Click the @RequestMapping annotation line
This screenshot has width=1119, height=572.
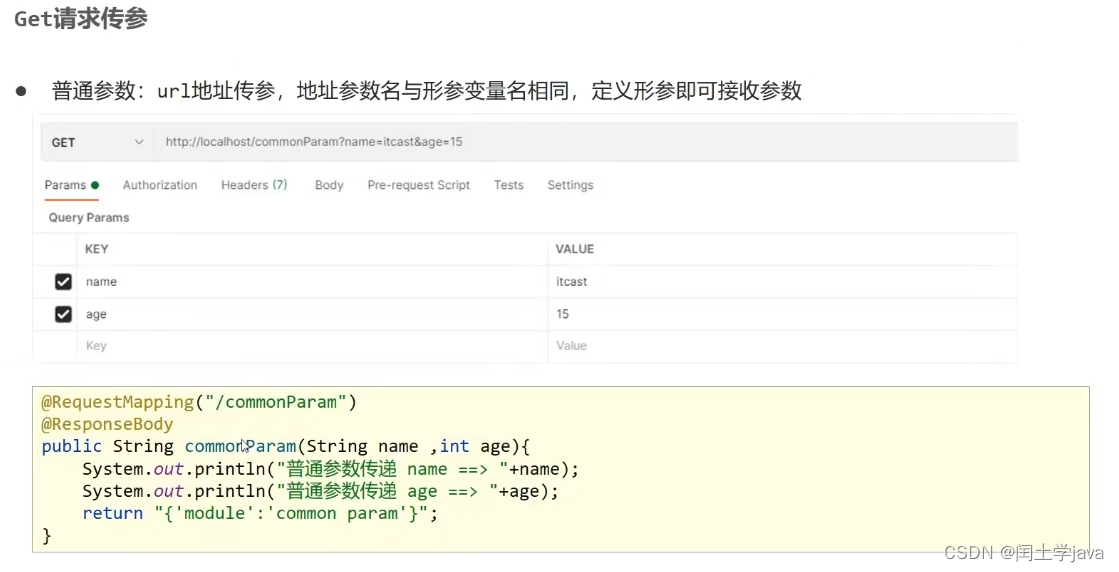(199, 402)
